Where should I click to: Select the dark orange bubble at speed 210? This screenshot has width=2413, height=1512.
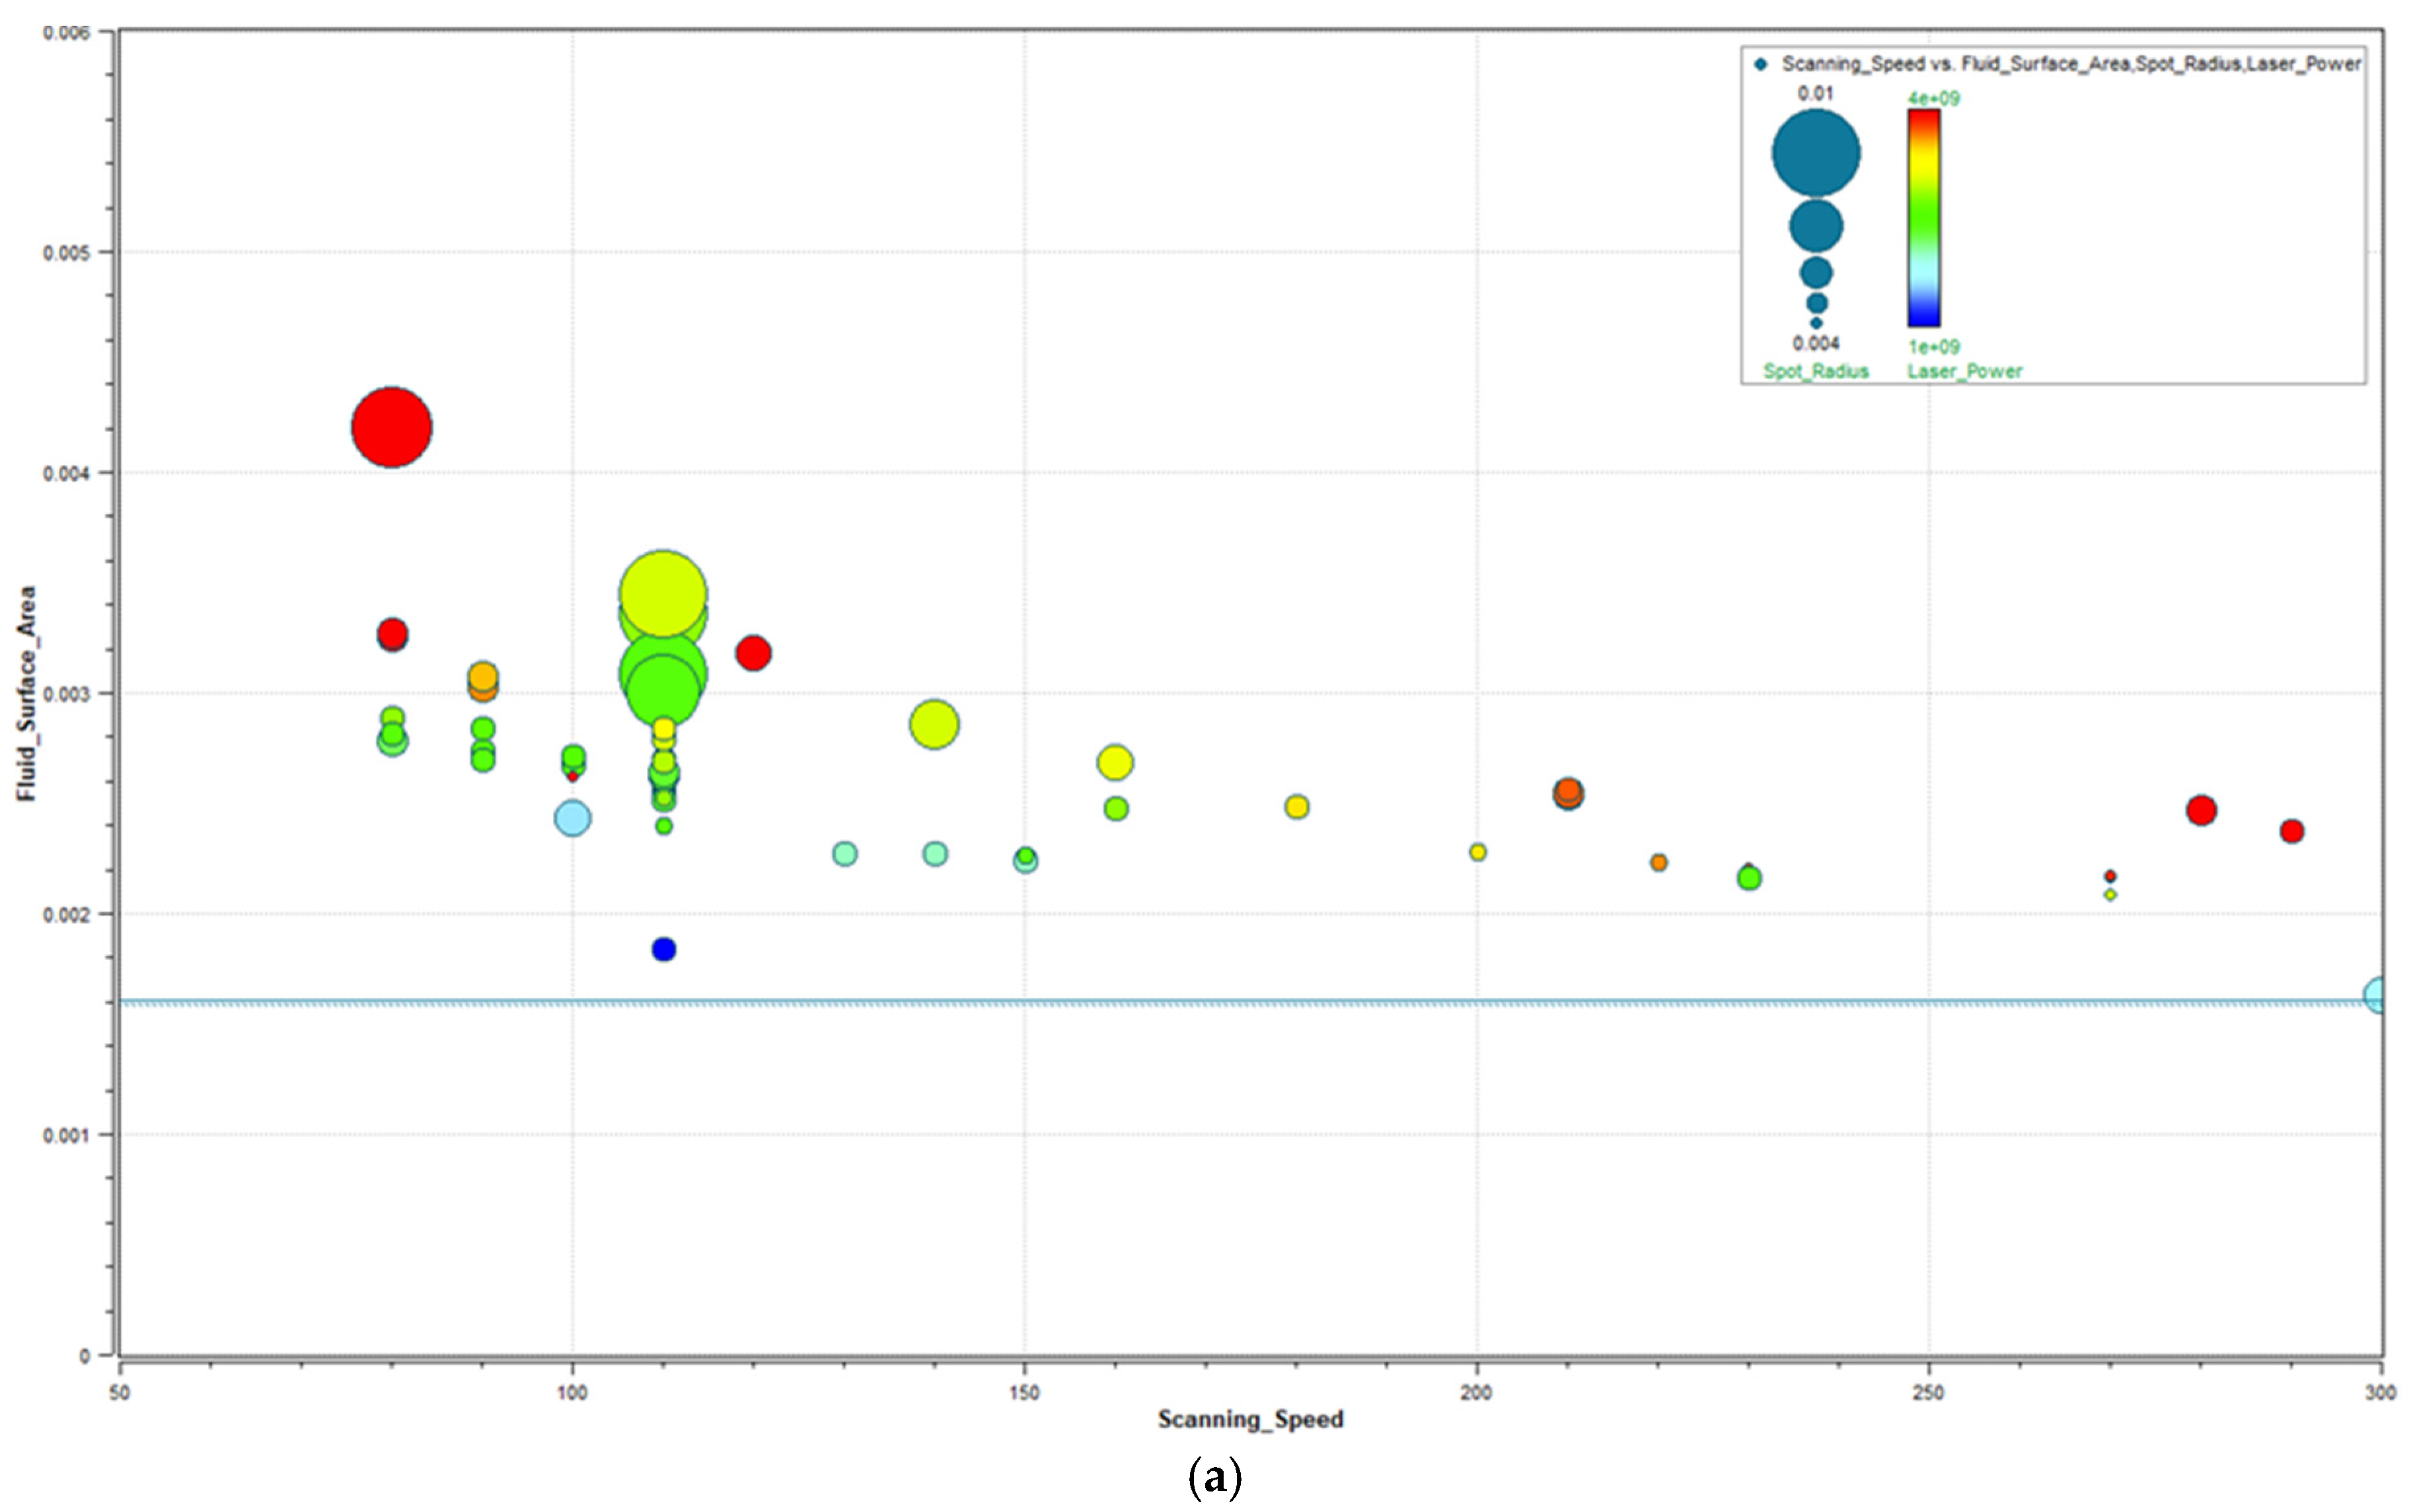pos(1568,794)
